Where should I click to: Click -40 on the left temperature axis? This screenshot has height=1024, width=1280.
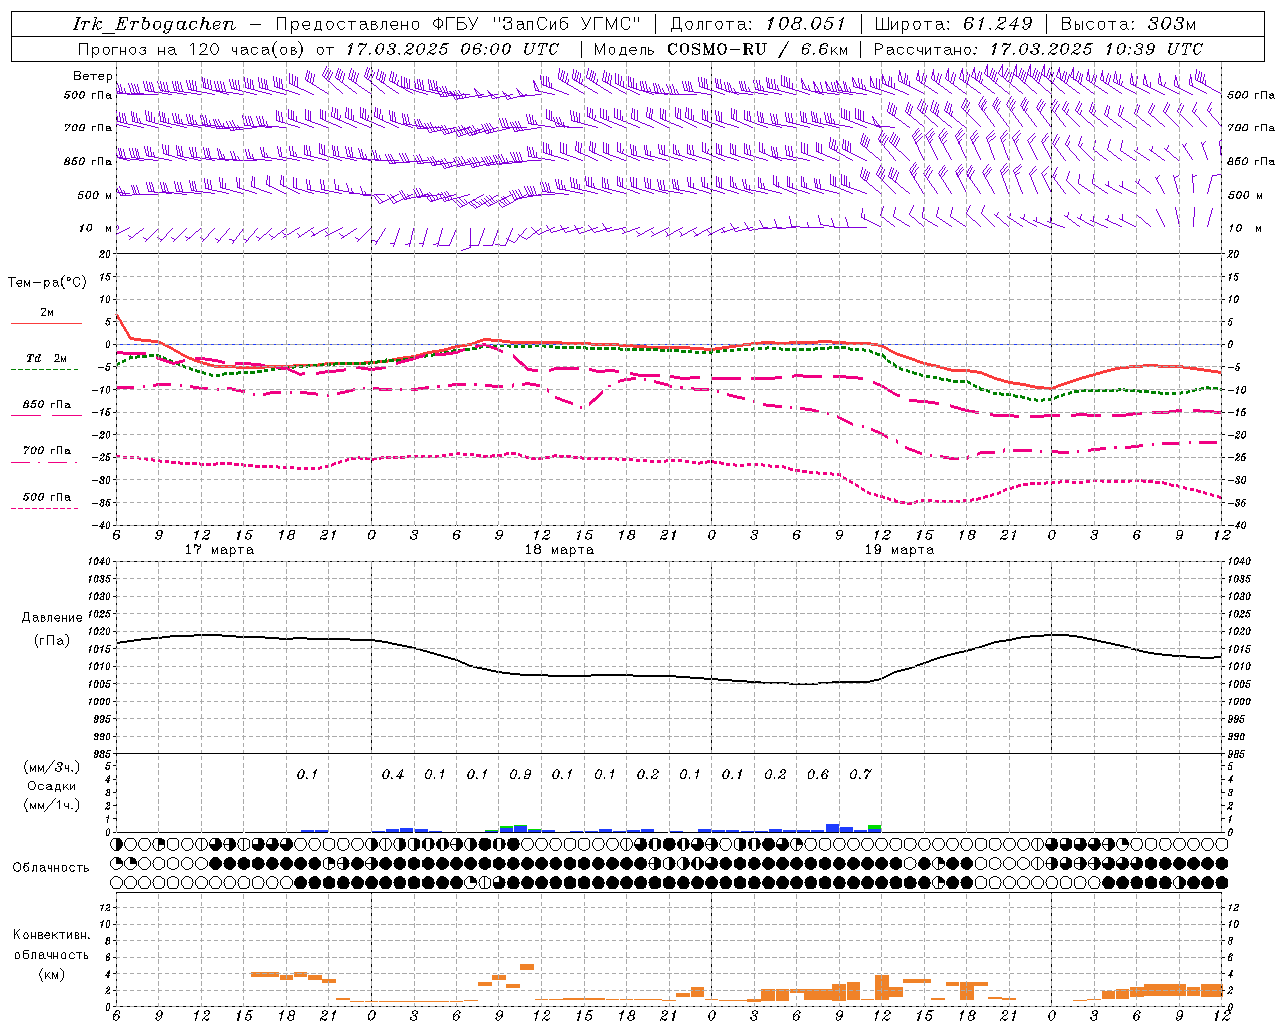coord(99,526)
